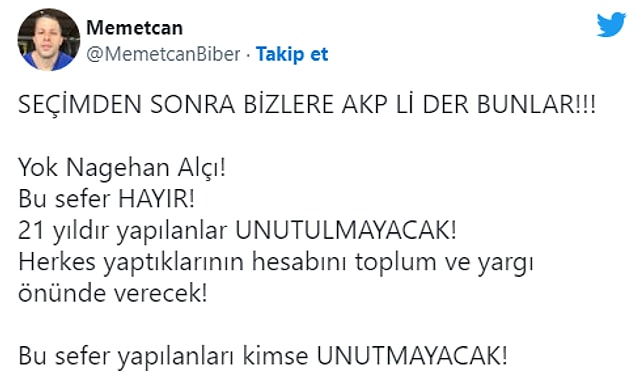This screenshot has width=635, height=381.
Task: Click the @MemetcanBiber handle
Action: 164,54
